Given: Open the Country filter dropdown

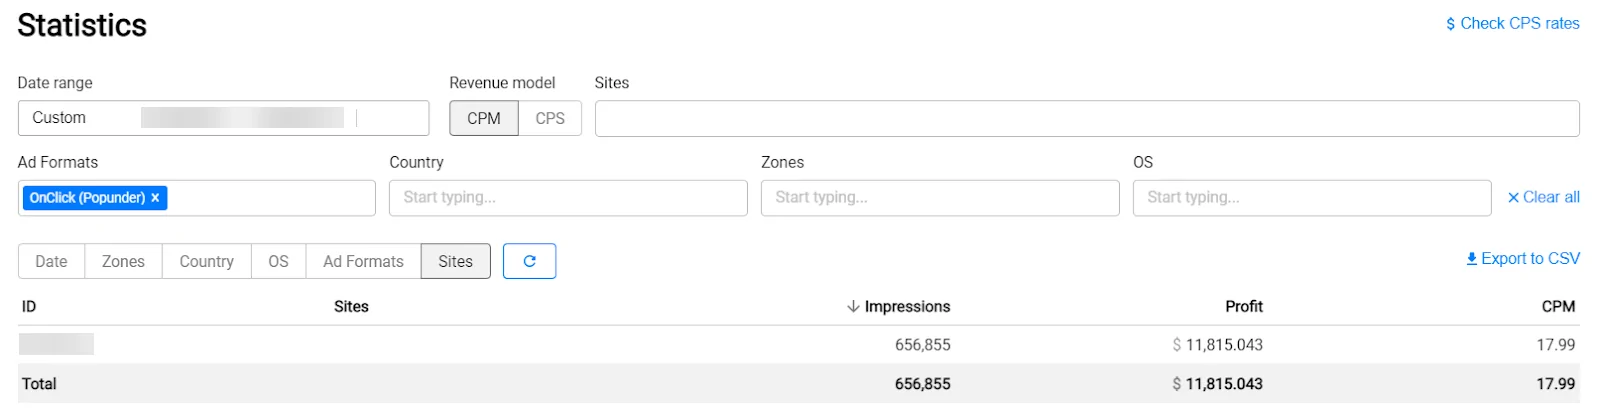Looking at the screenshot, I should pyautogui.click(x=568, y=198).
